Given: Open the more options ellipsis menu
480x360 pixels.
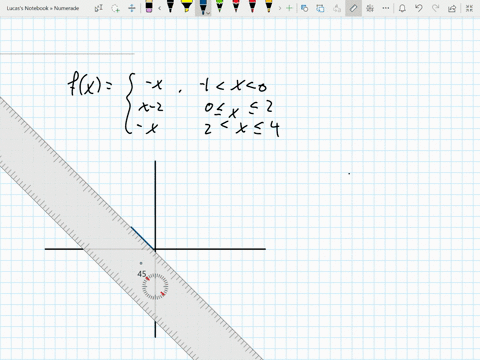Looking at the screenshot, I should pyautogui.click(x=386, y=8).
